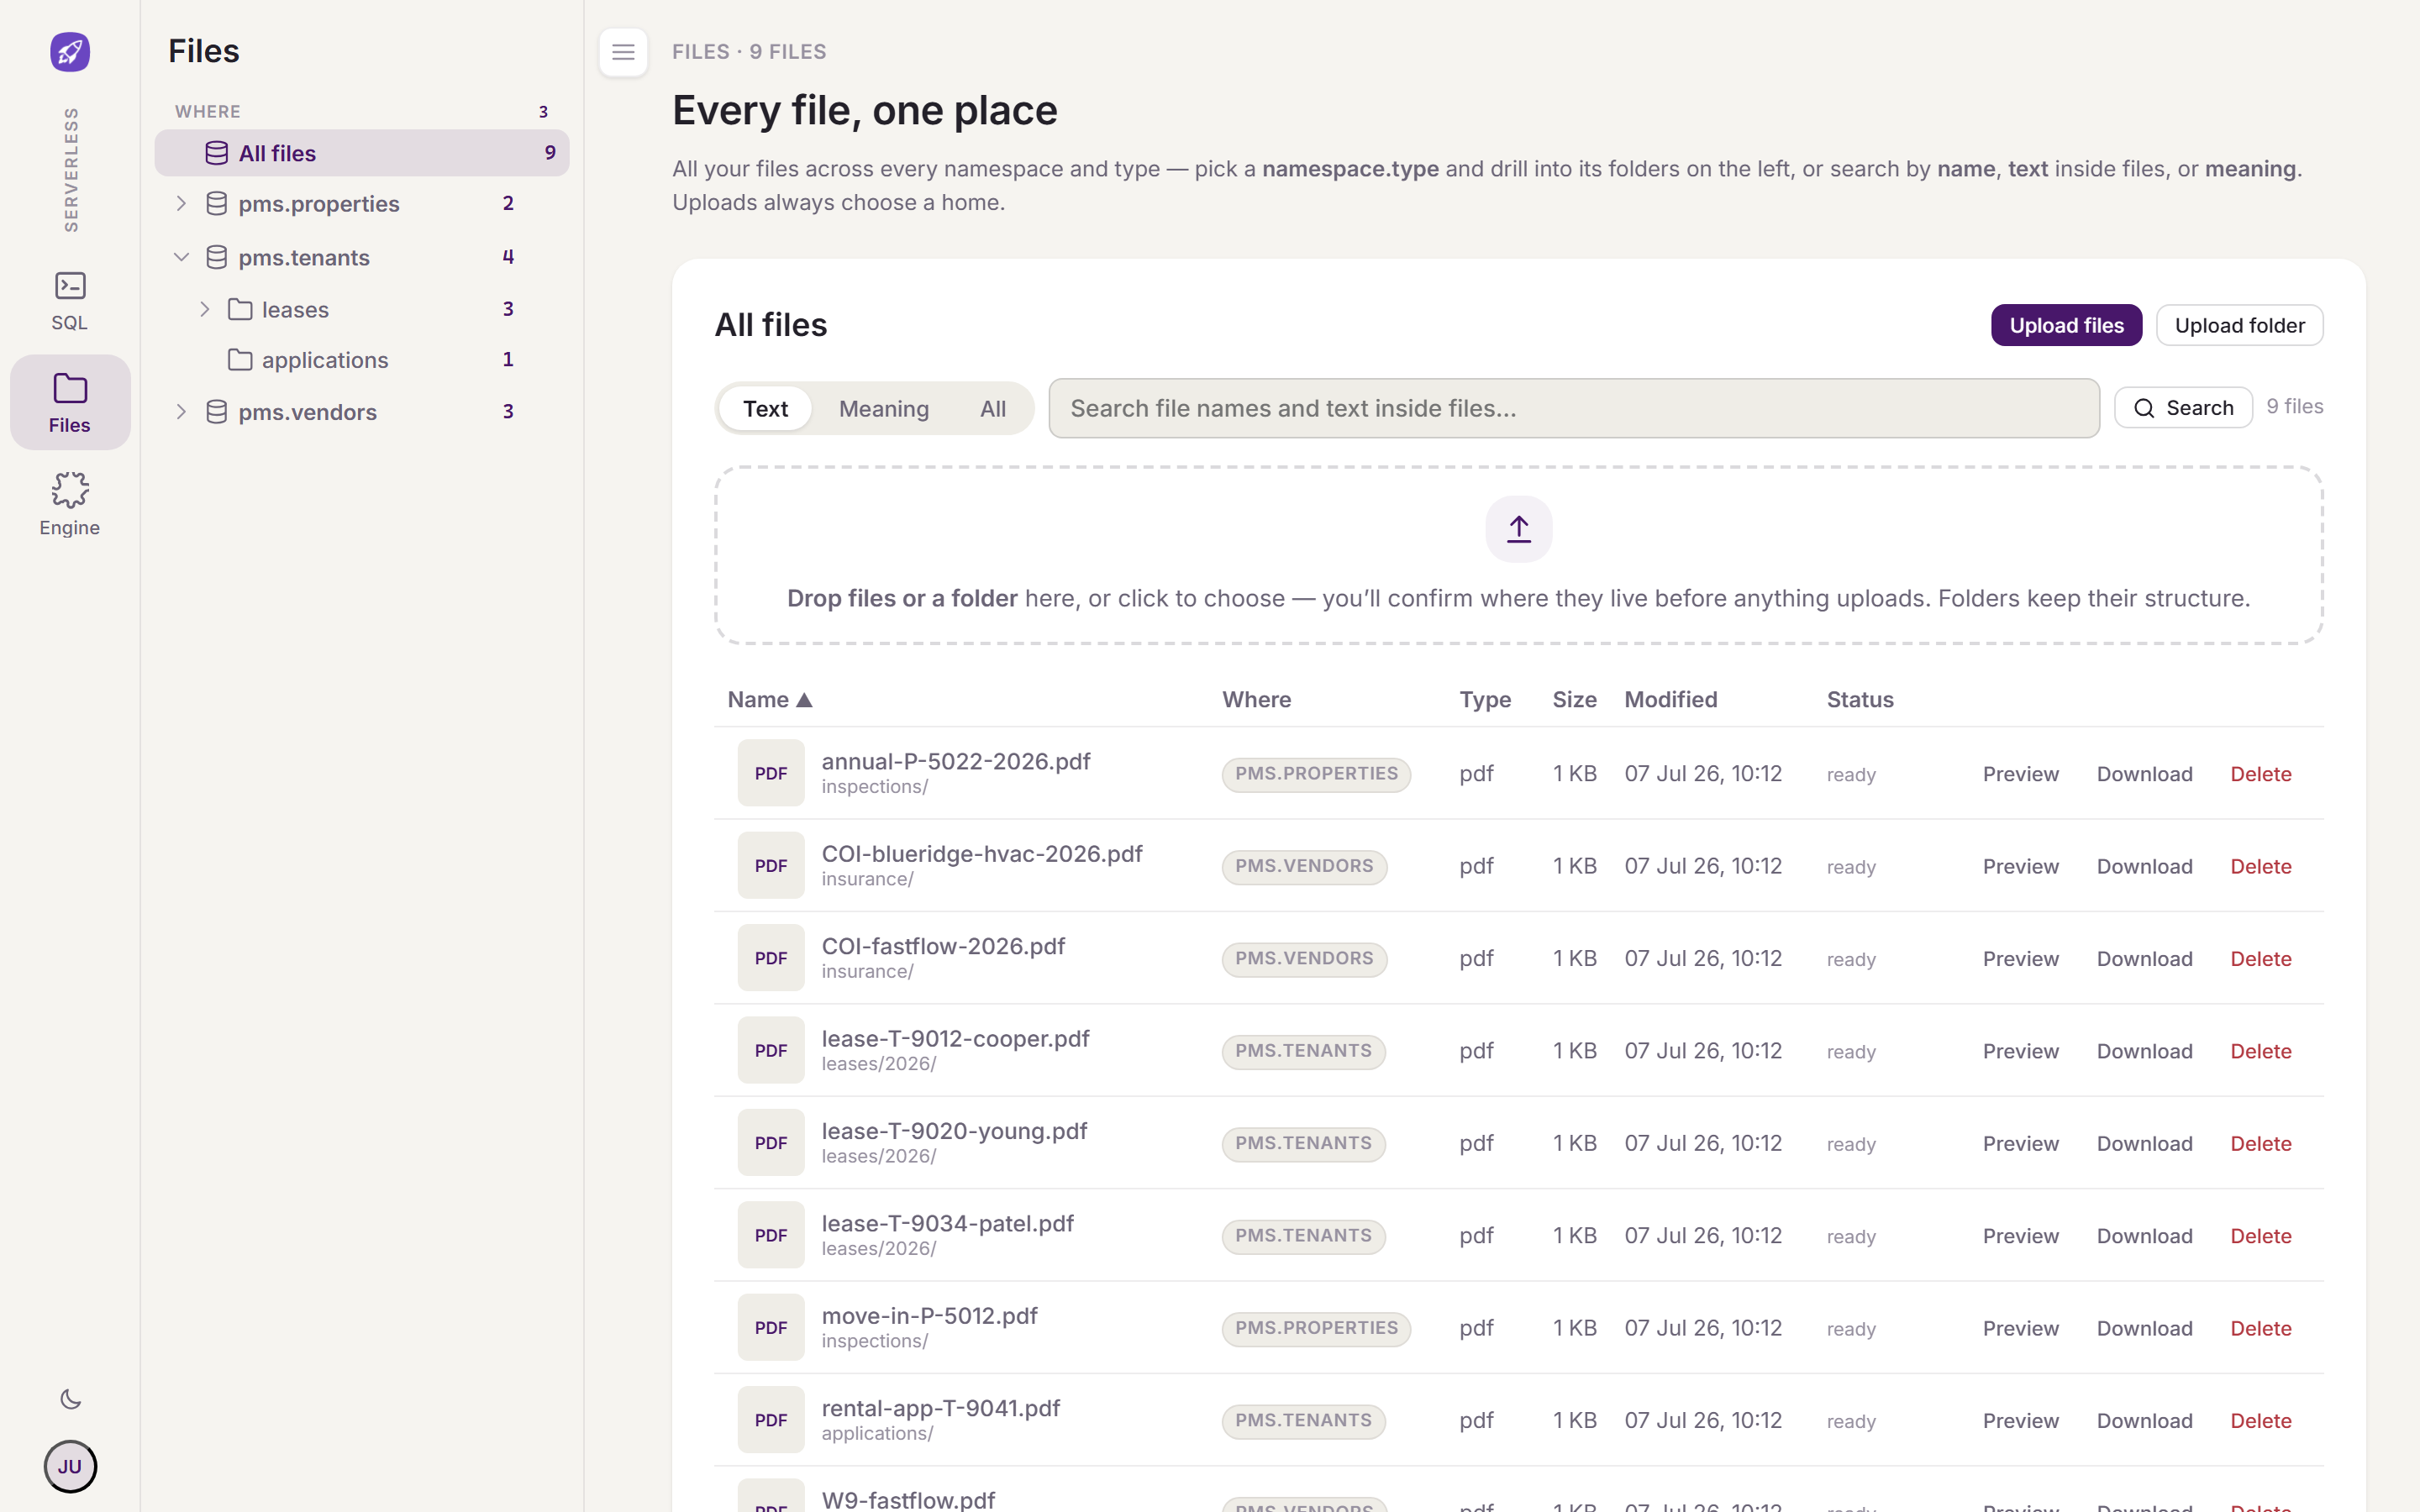Click the database icon beside pms.properties

point(216,204)
